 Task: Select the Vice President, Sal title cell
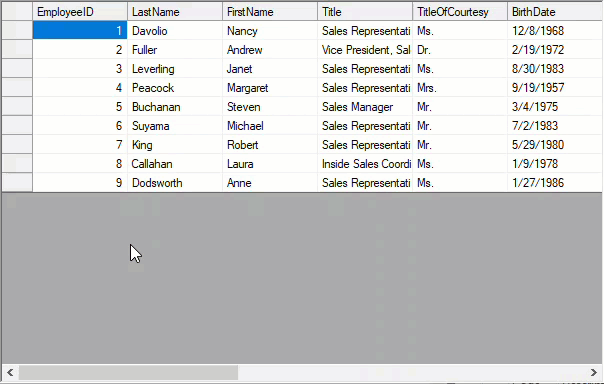point(365,50)
